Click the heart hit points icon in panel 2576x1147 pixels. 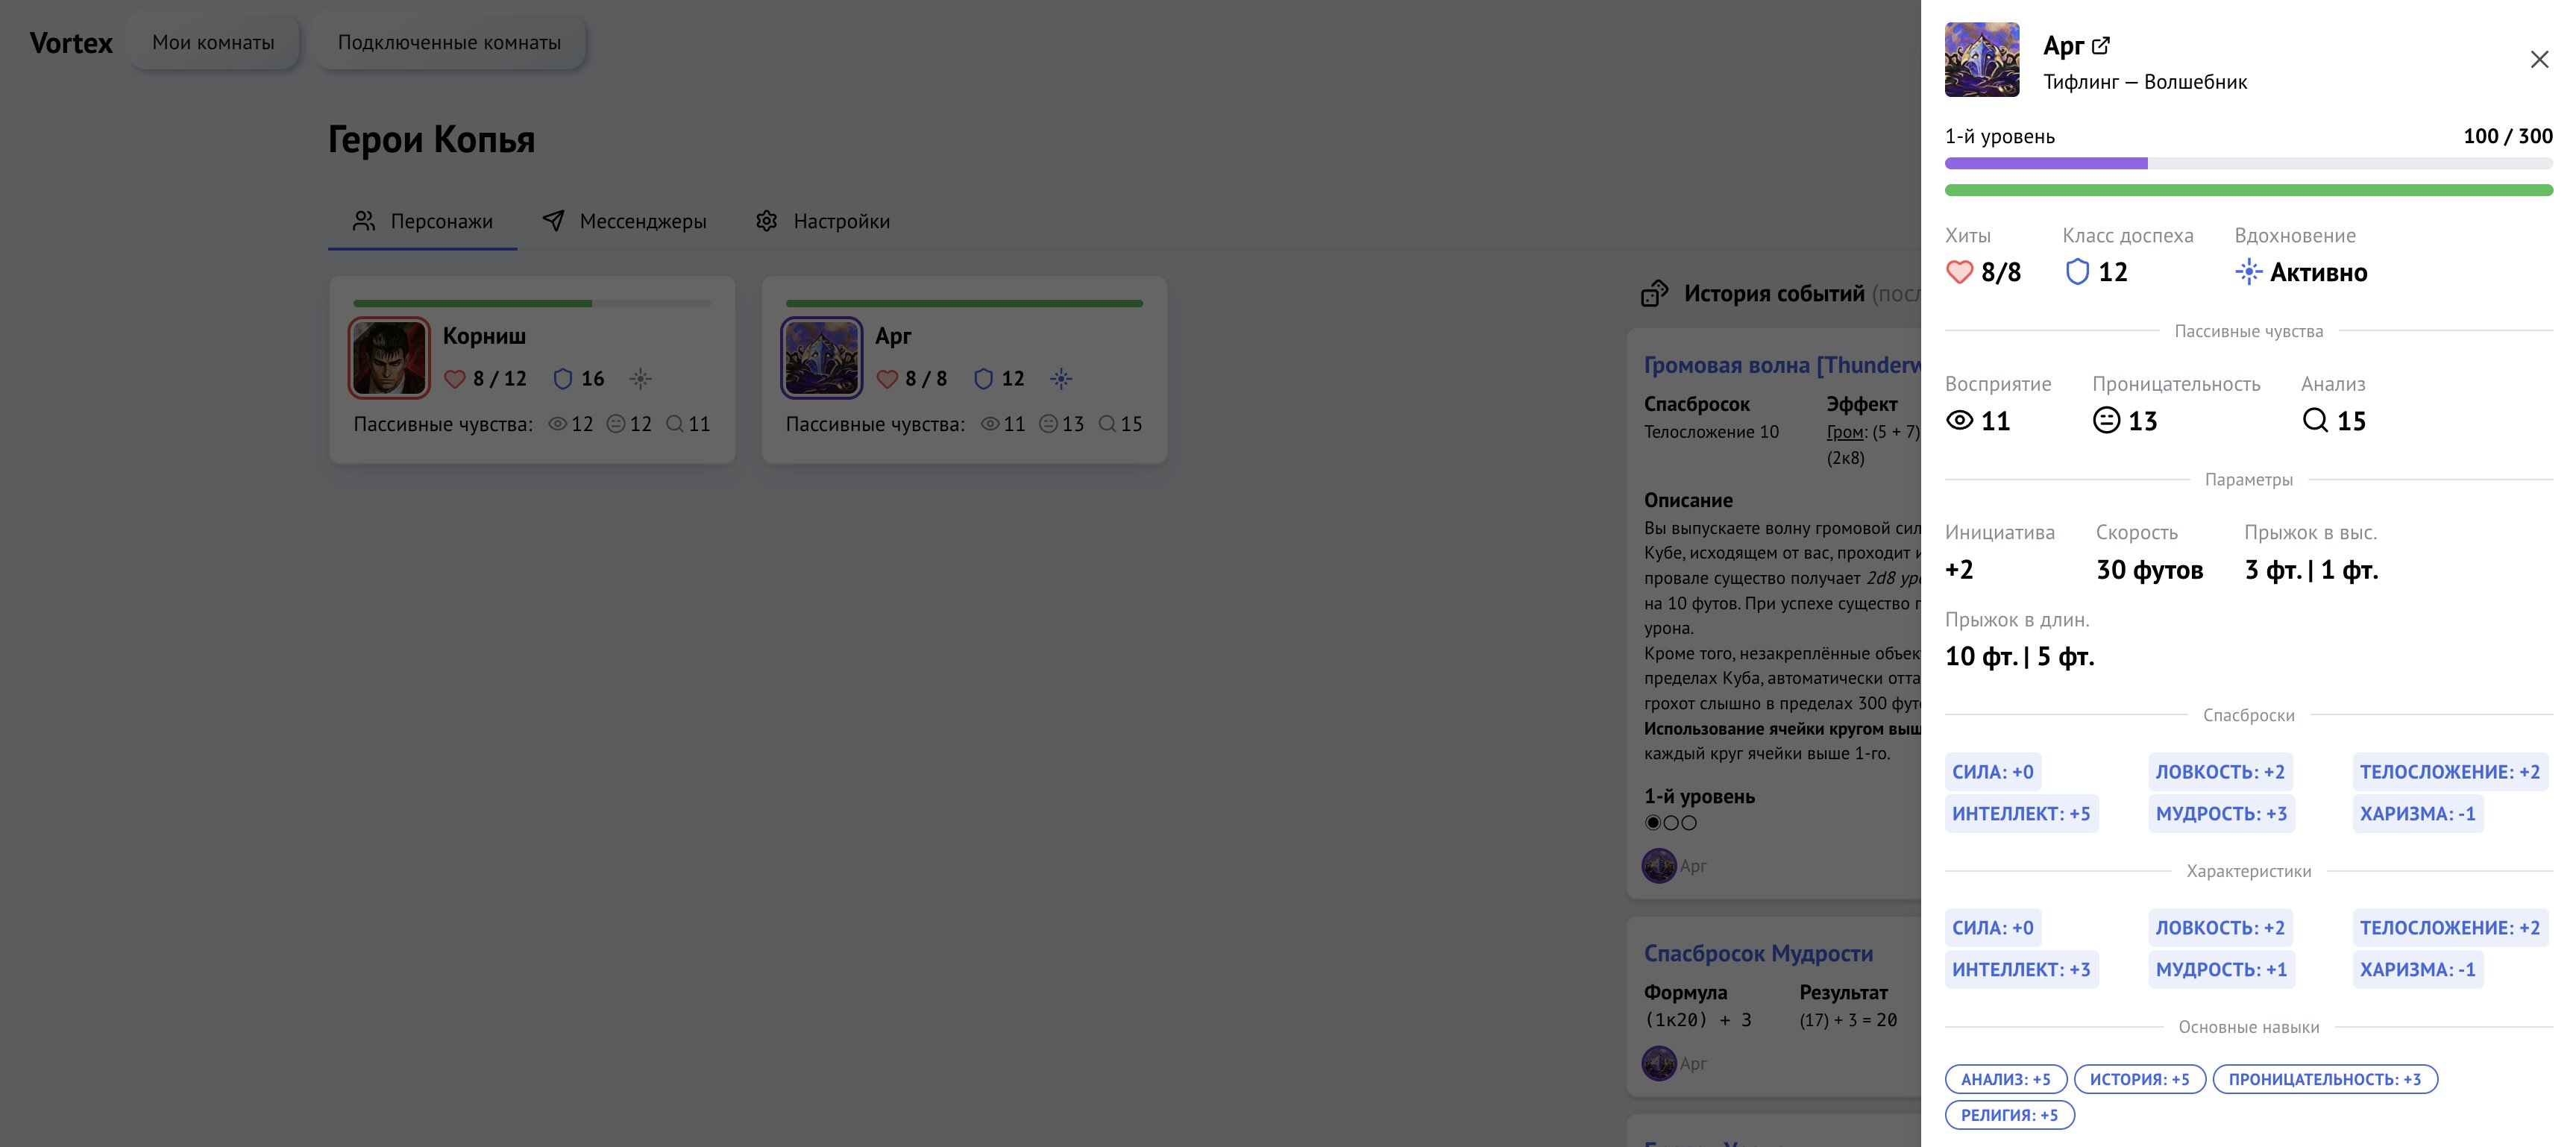point(1959,272)
